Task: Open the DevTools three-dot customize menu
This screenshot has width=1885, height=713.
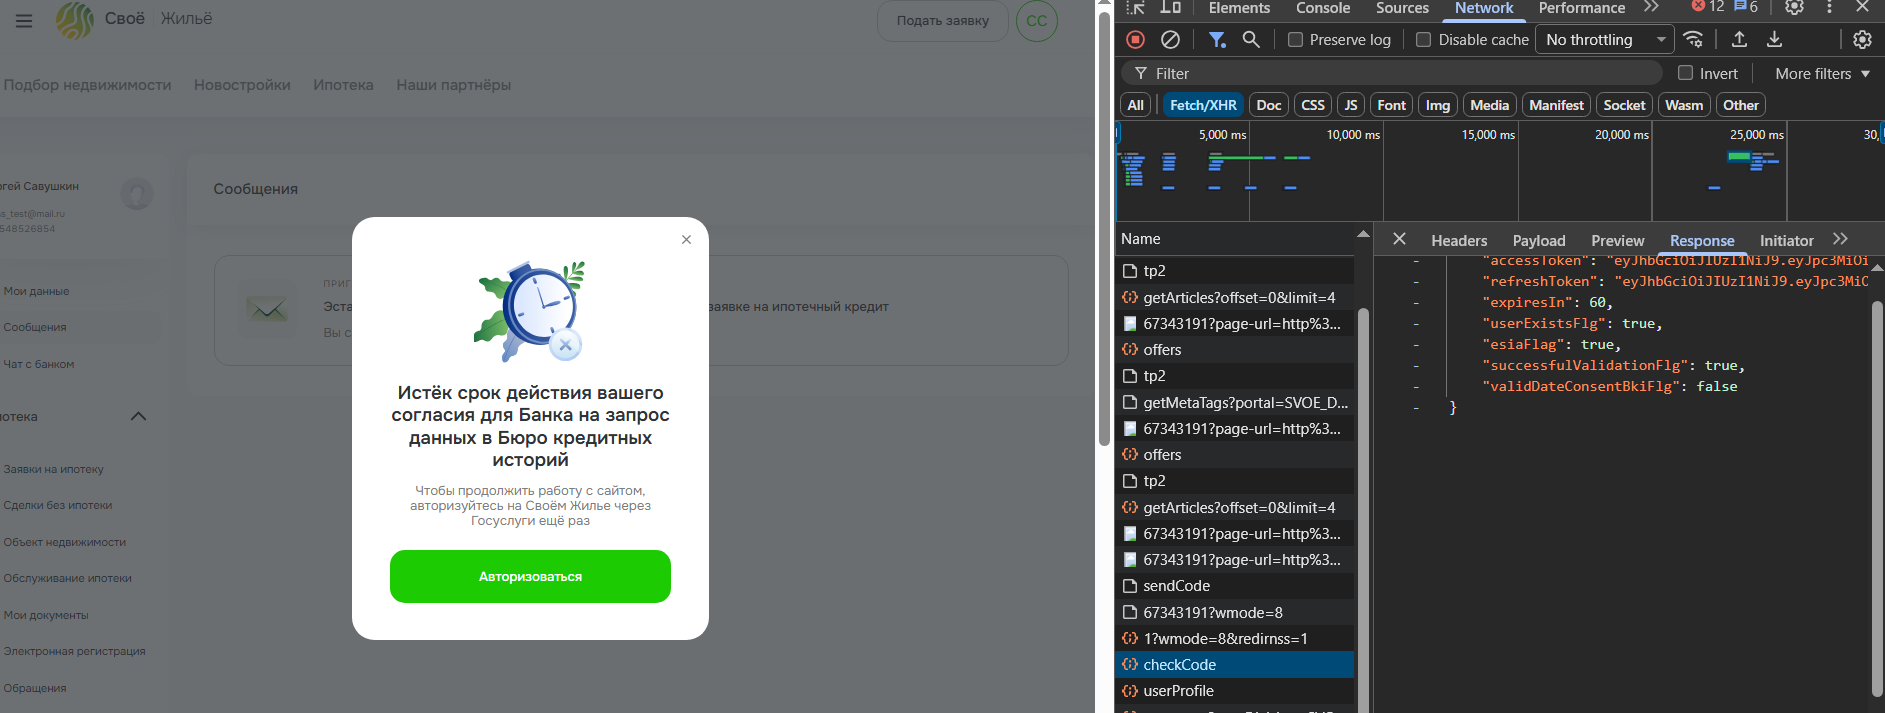Action: (1829, 8)
